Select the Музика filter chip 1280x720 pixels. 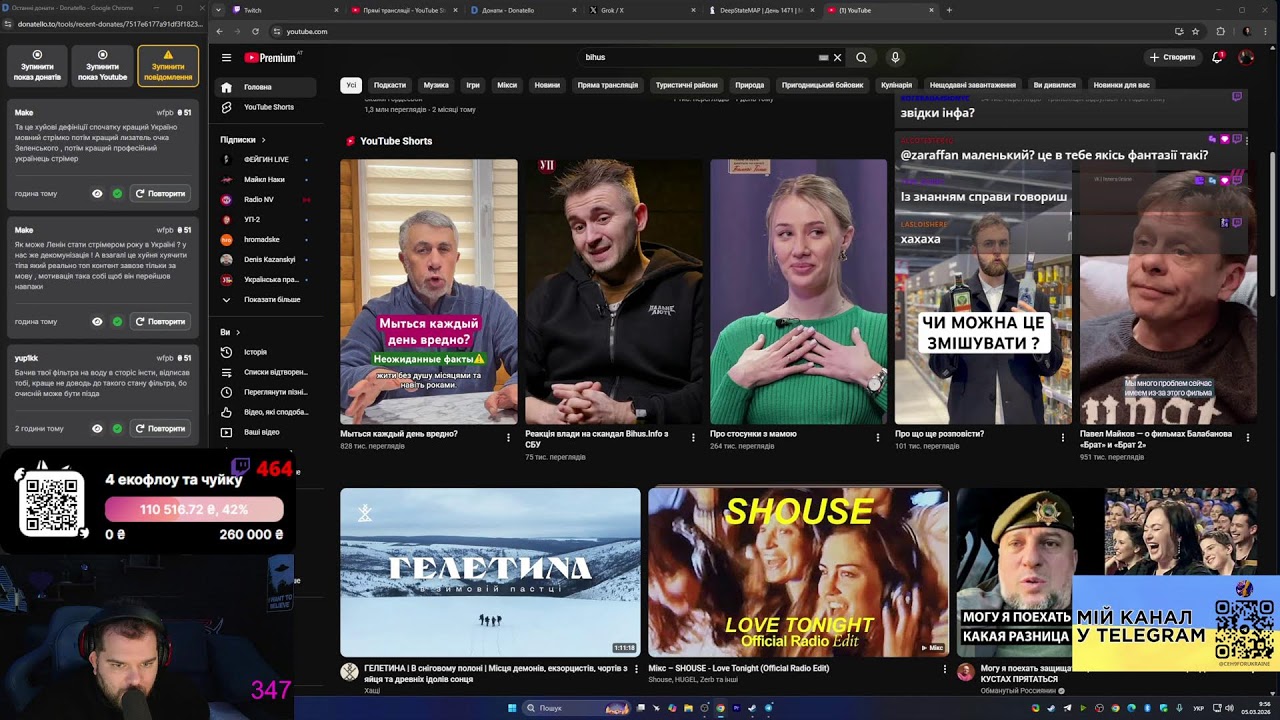tap(436, 85)
